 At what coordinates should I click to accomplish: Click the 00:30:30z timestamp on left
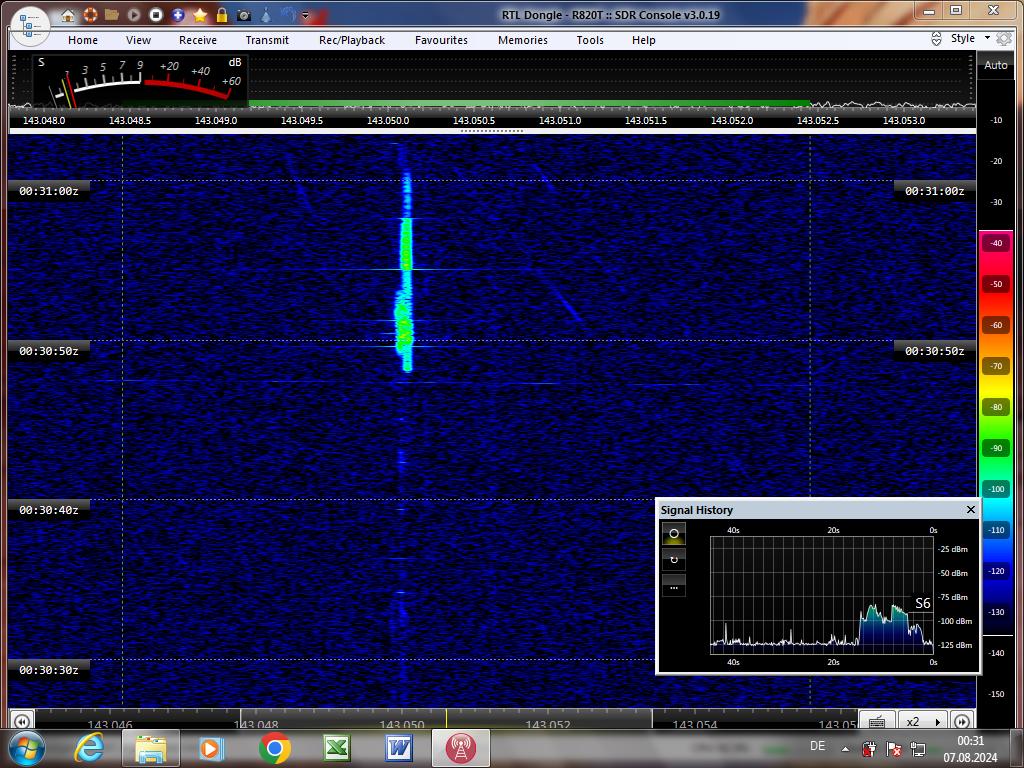coord(48,670)
